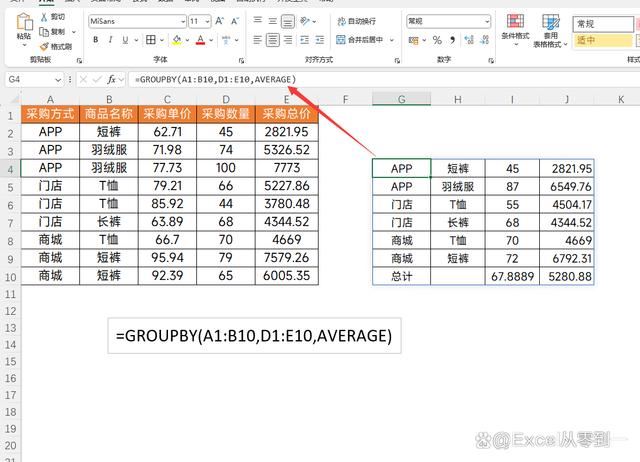Toggle Wrap Text (自动换行)
The image size is (640, 462).
pyautogui.click(x=356, y=21)
